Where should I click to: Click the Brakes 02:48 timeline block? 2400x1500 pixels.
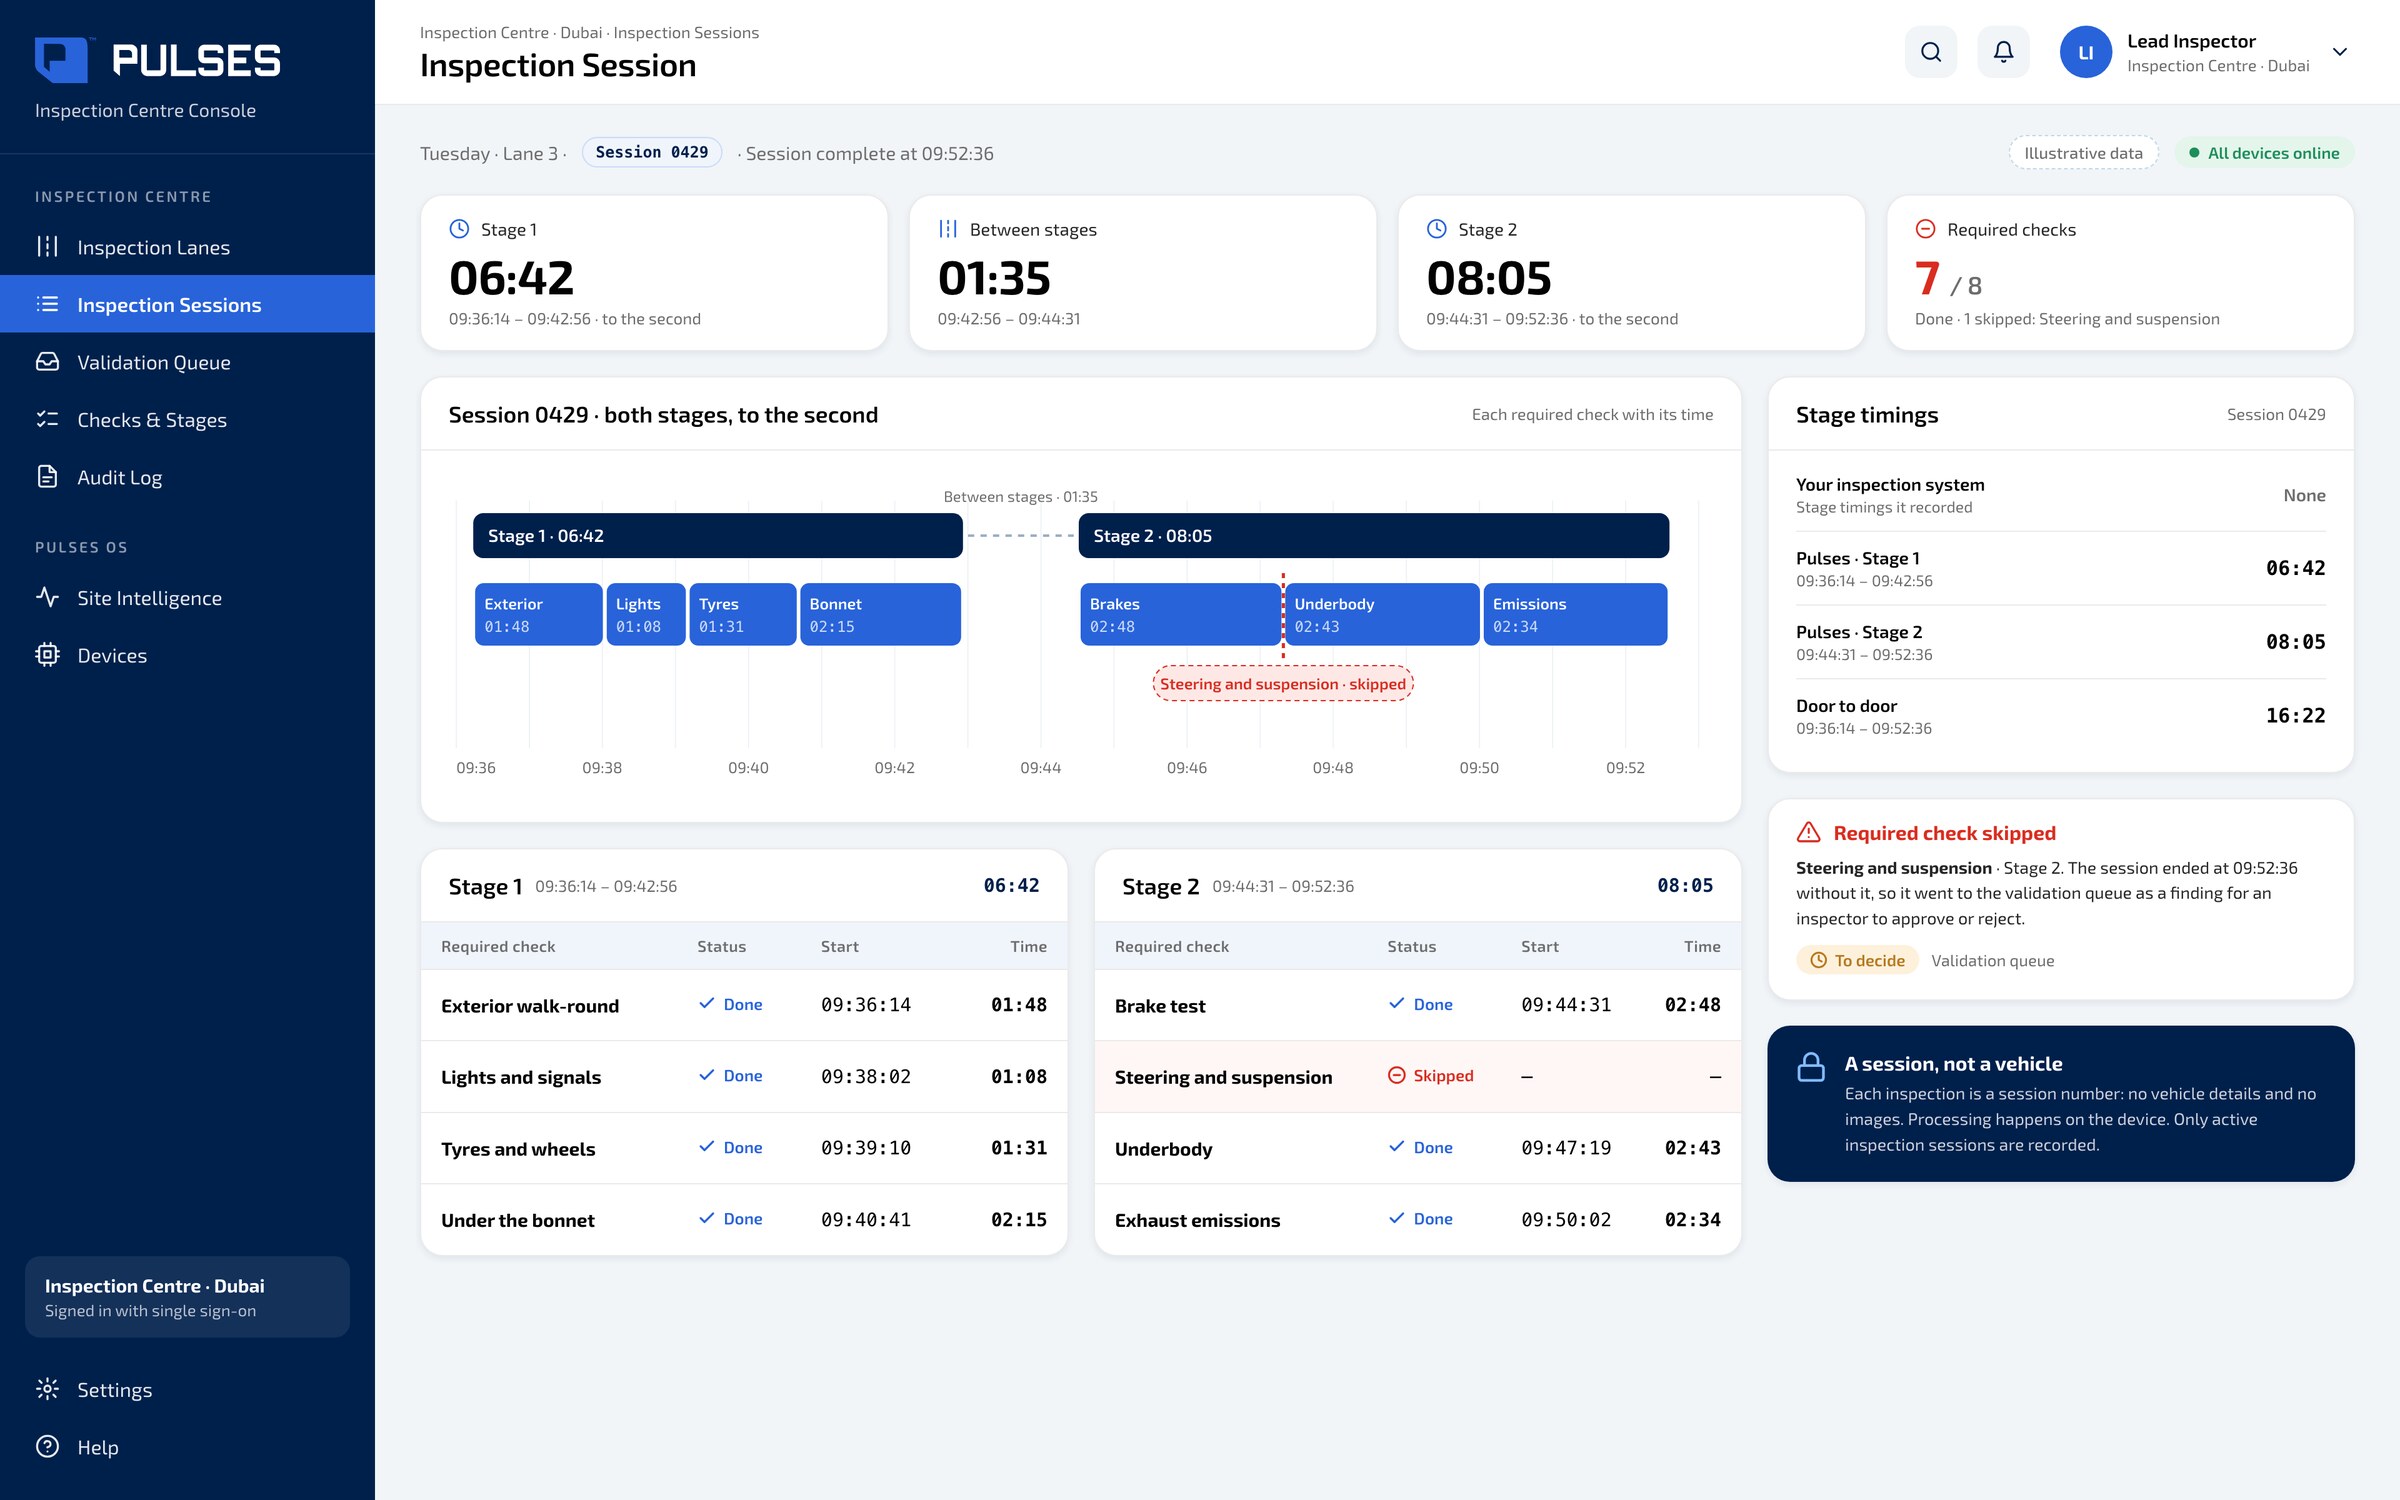point(1180,615)
